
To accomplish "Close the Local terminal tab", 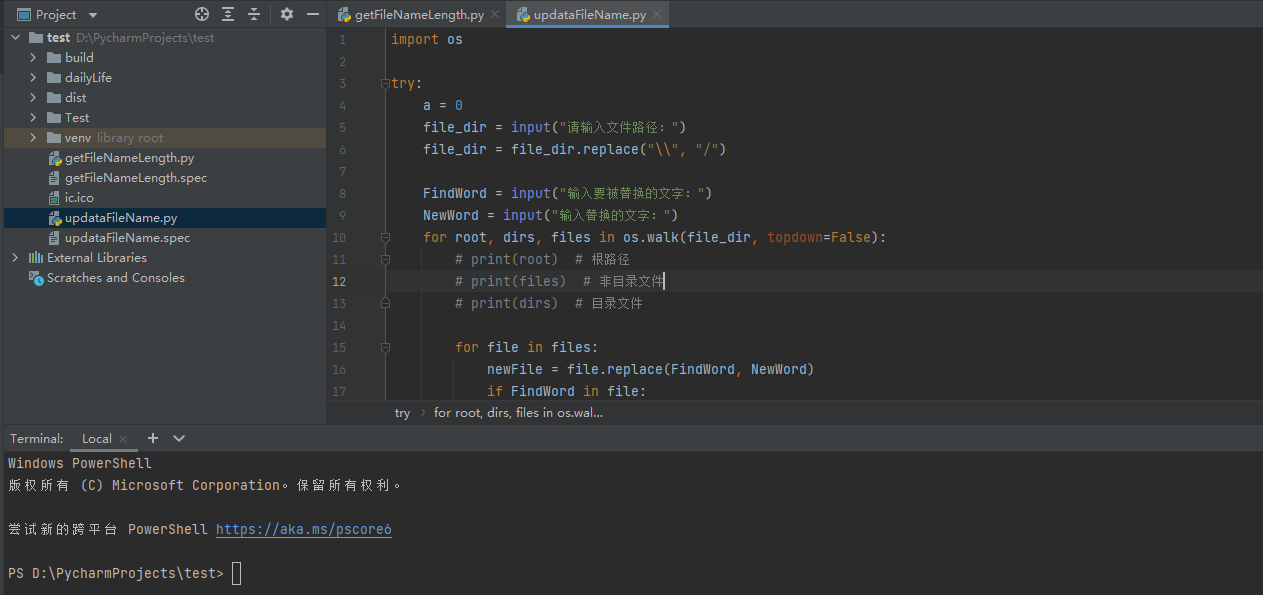I will pos(123,439).
